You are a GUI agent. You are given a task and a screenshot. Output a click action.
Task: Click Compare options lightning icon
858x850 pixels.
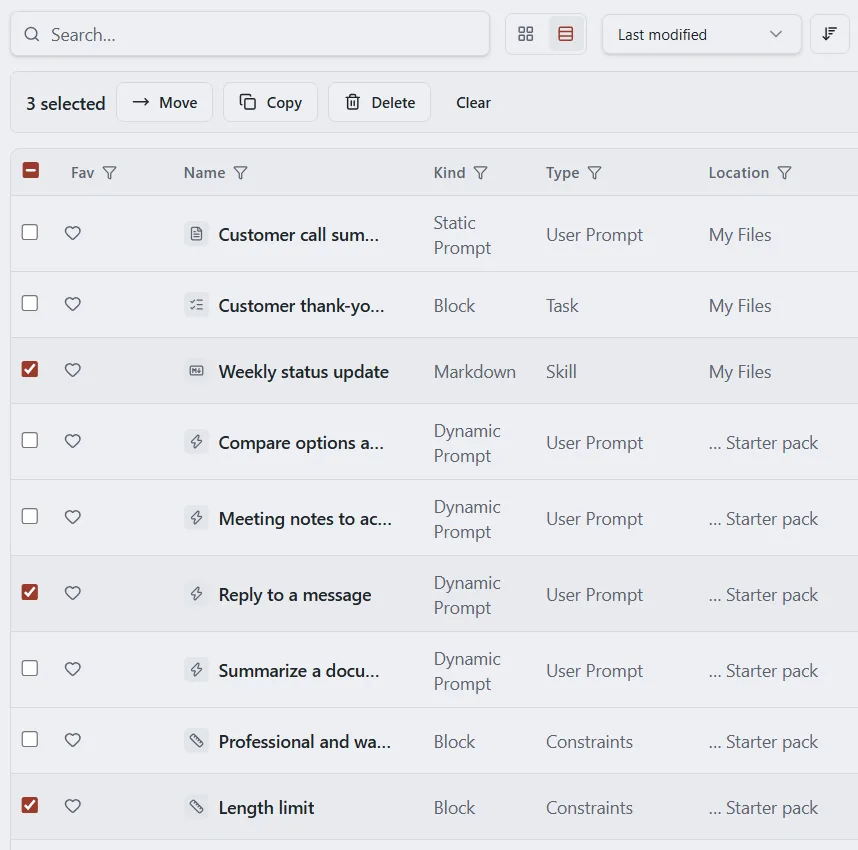point(196,442)
